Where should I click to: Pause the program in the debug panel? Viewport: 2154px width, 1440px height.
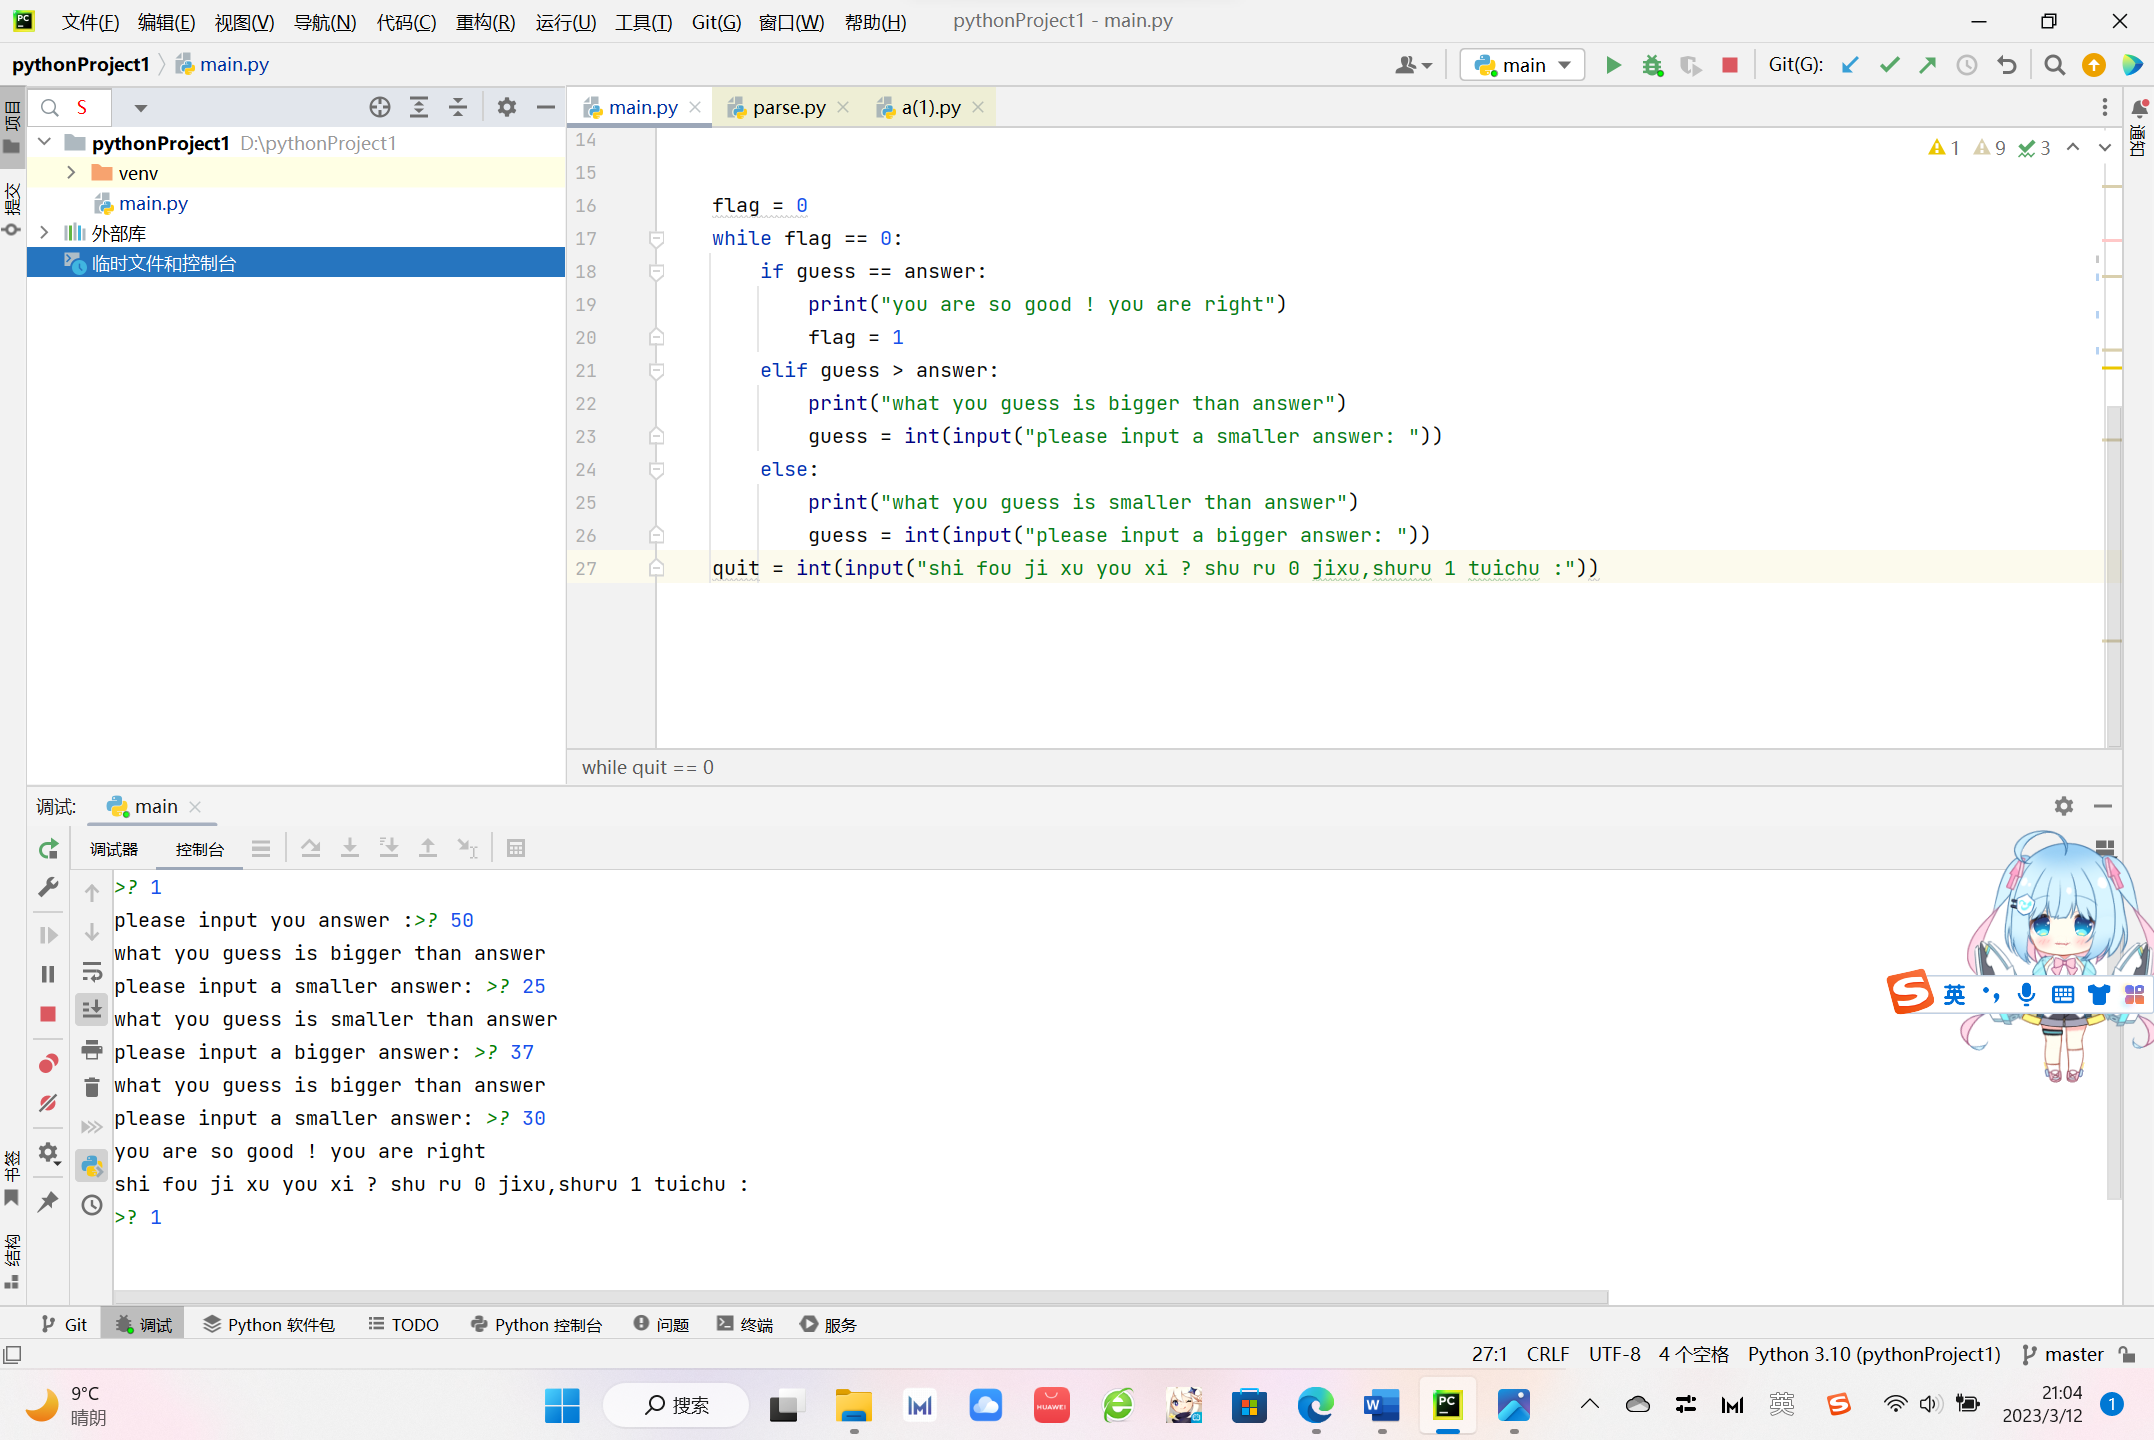[x=48, y=974]
